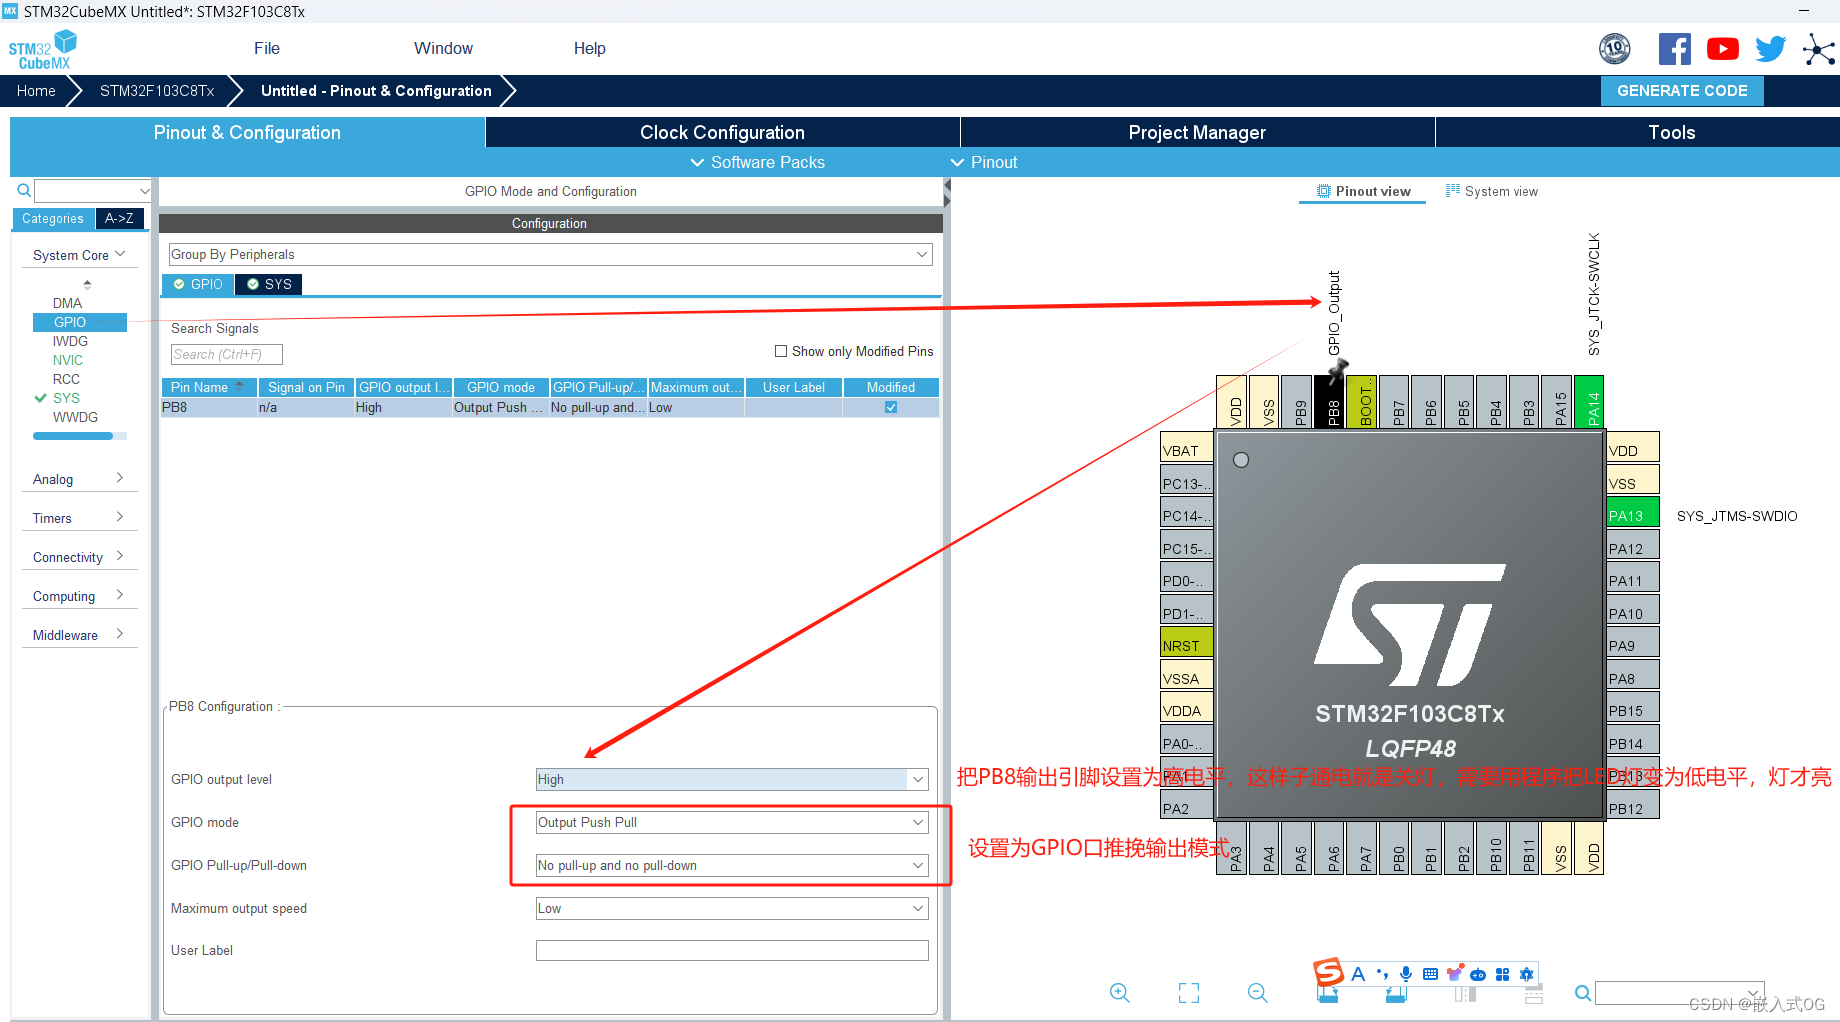The width and height of the screenshot is (1840, 1022).
Task: Open the Sogou soft keyboard
Action: (1430, 974)
